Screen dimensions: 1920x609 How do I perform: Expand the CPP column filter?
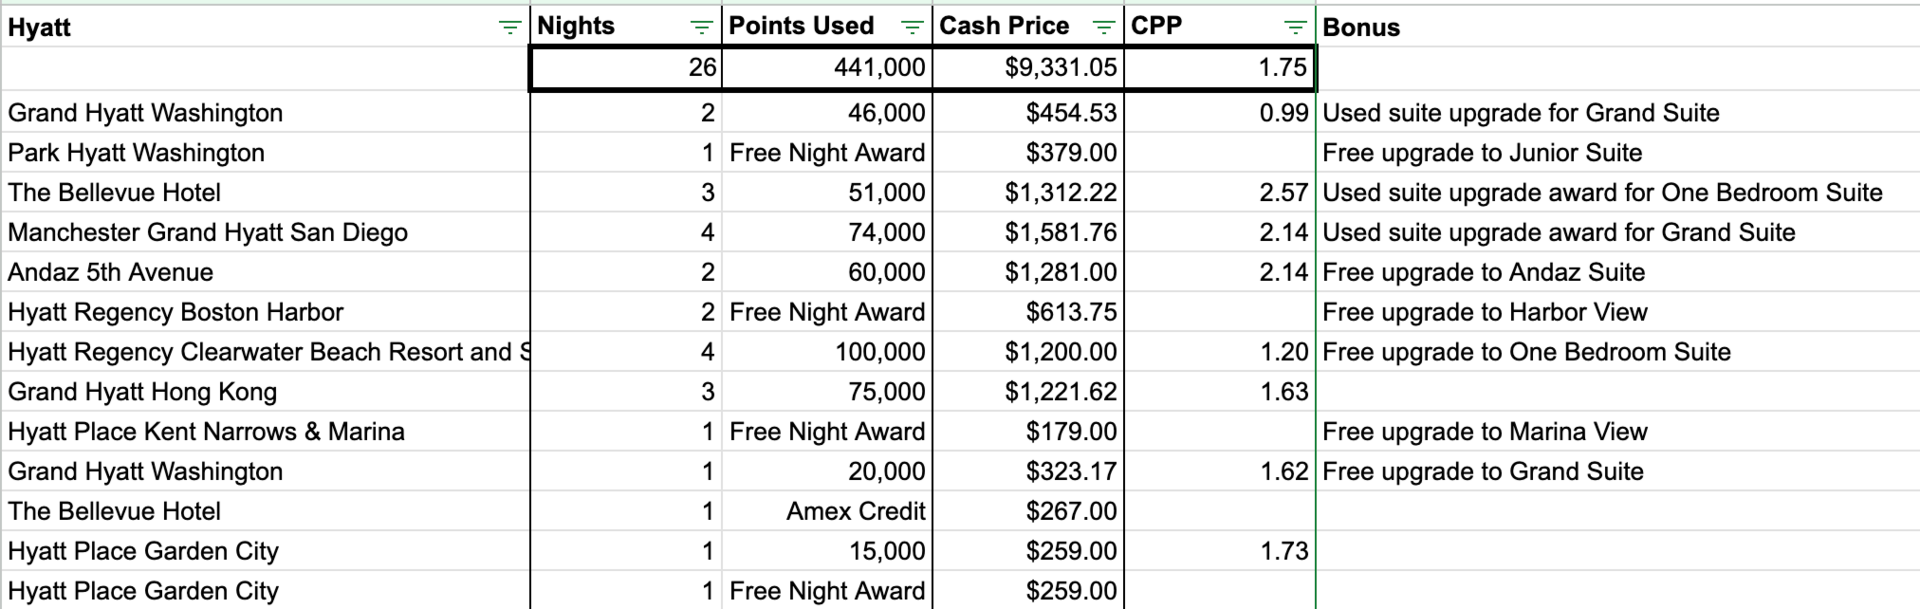(x=1295, y=28)
